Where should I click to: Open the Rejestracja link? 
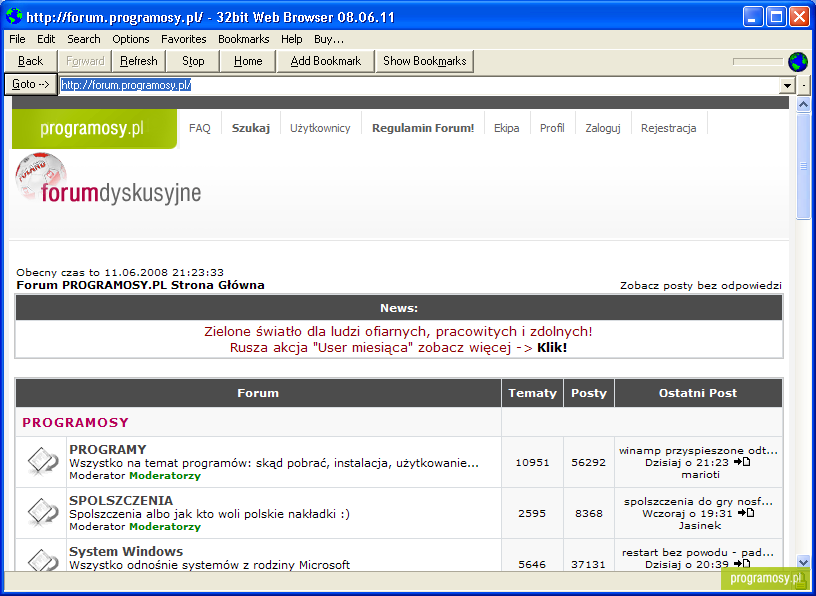tap(669, 128)
